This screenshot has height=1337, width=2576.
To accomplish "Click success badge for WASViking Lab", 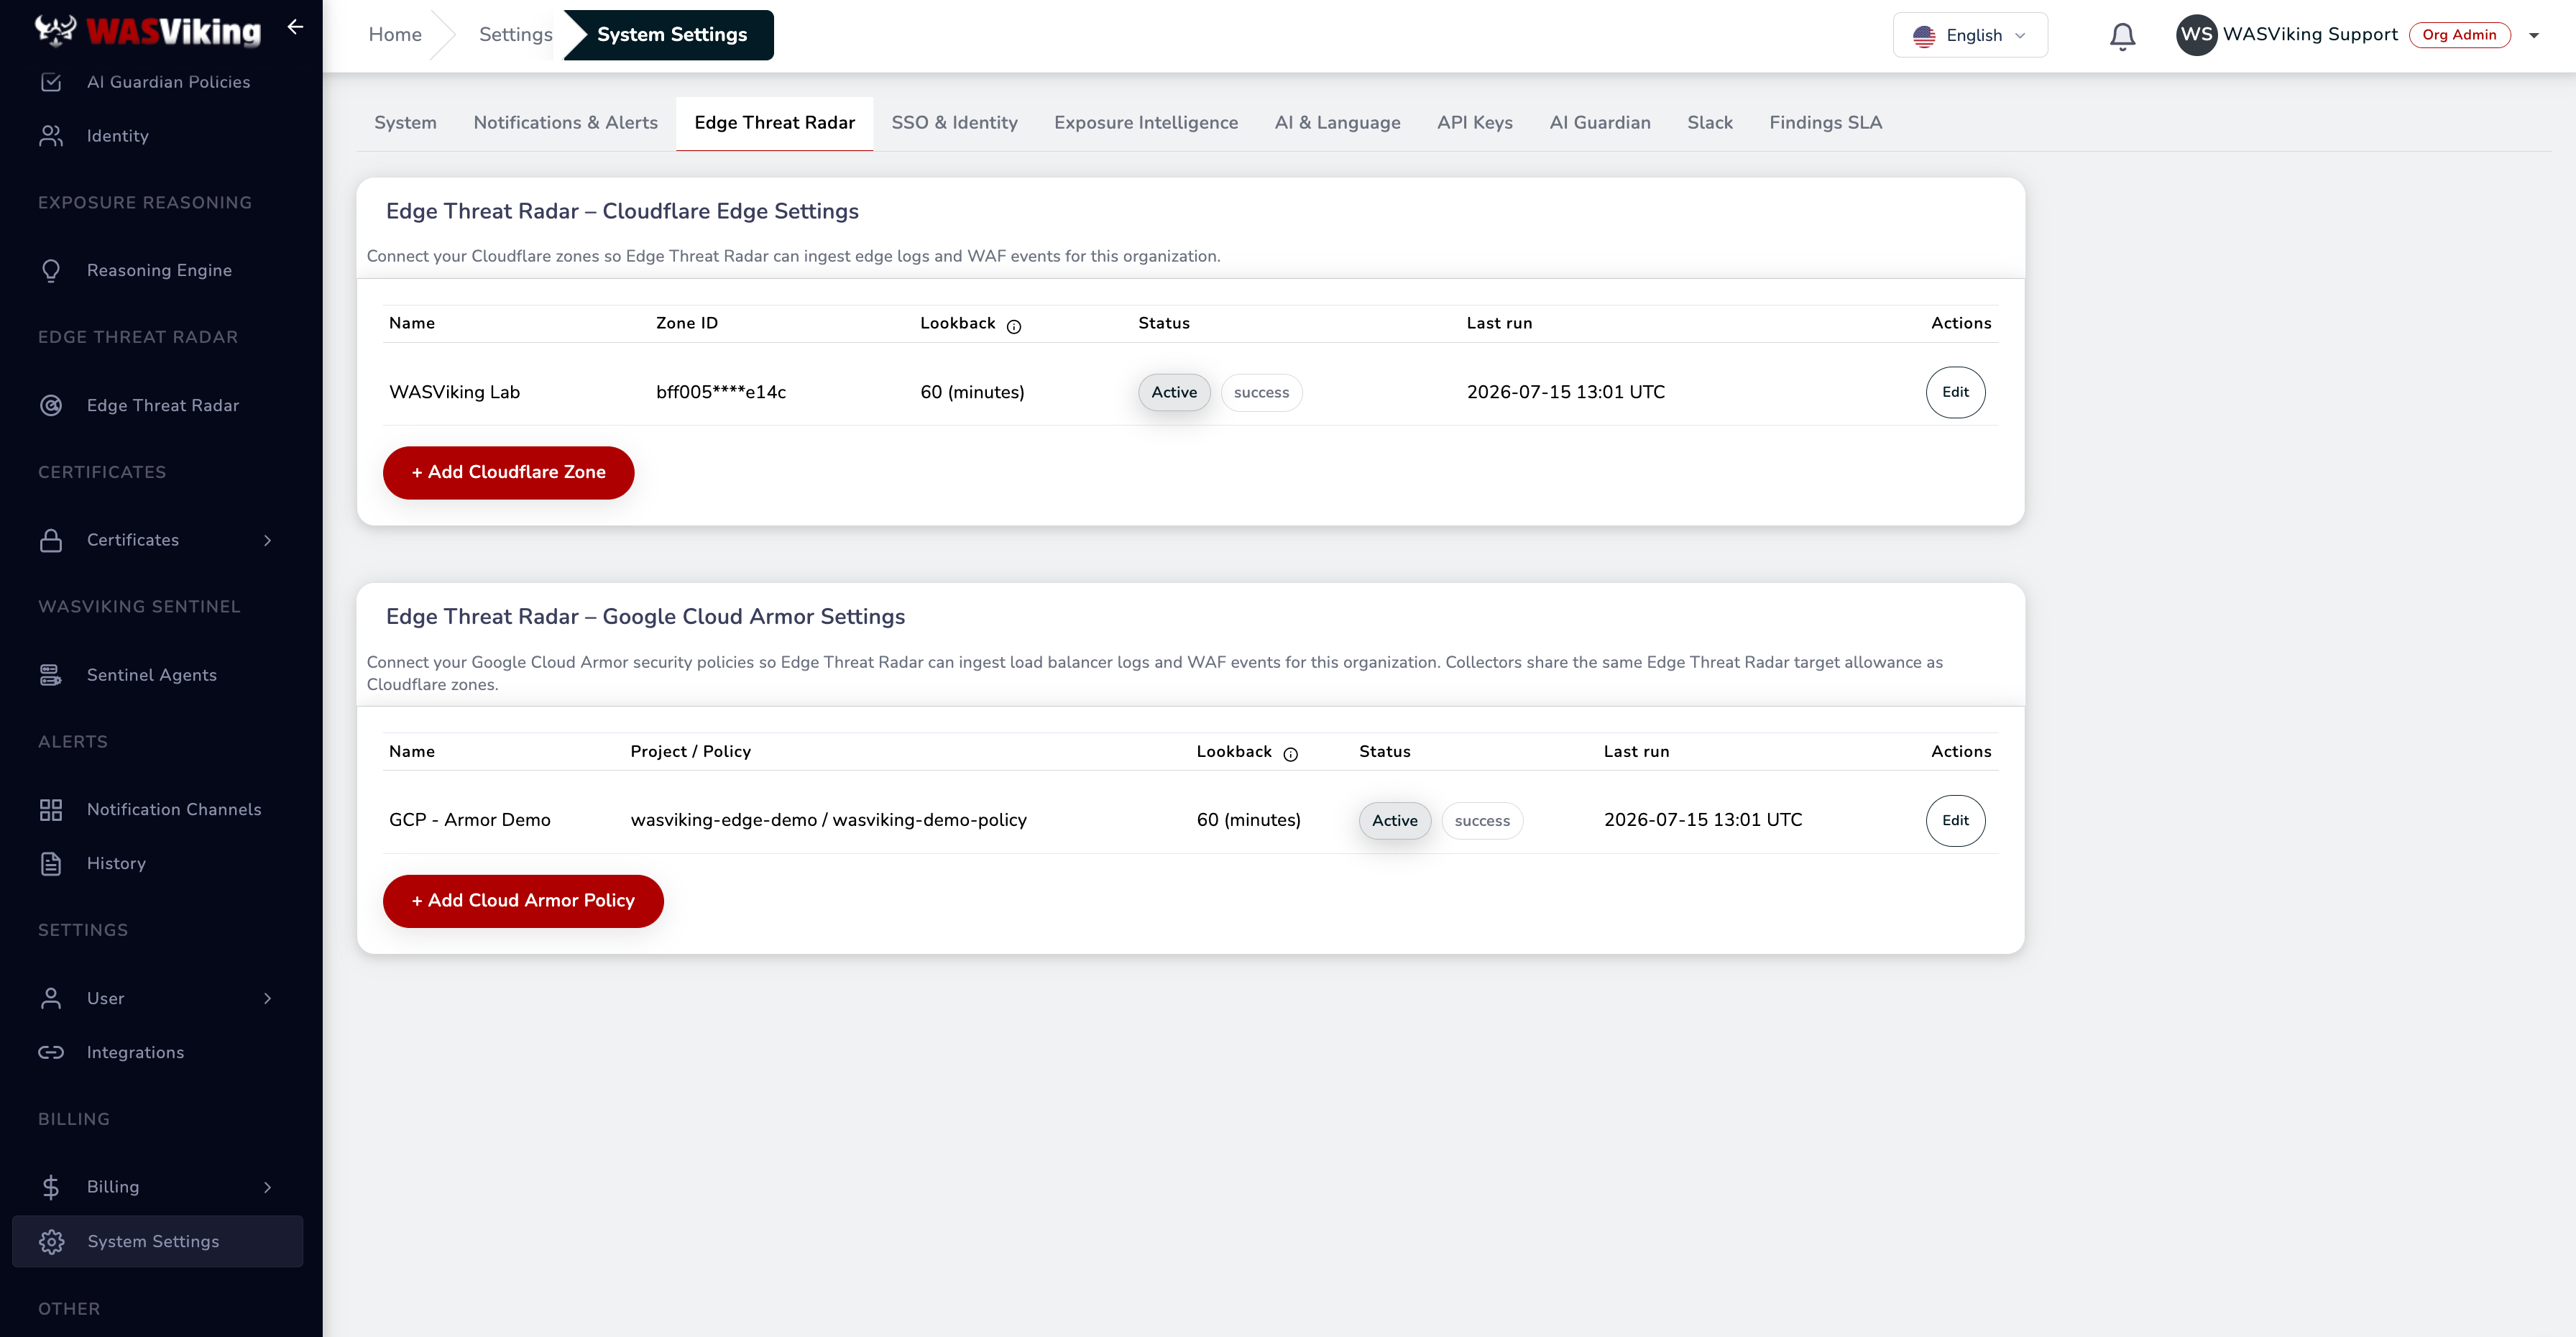I will pyautogui.click(x=1261, y=393).
